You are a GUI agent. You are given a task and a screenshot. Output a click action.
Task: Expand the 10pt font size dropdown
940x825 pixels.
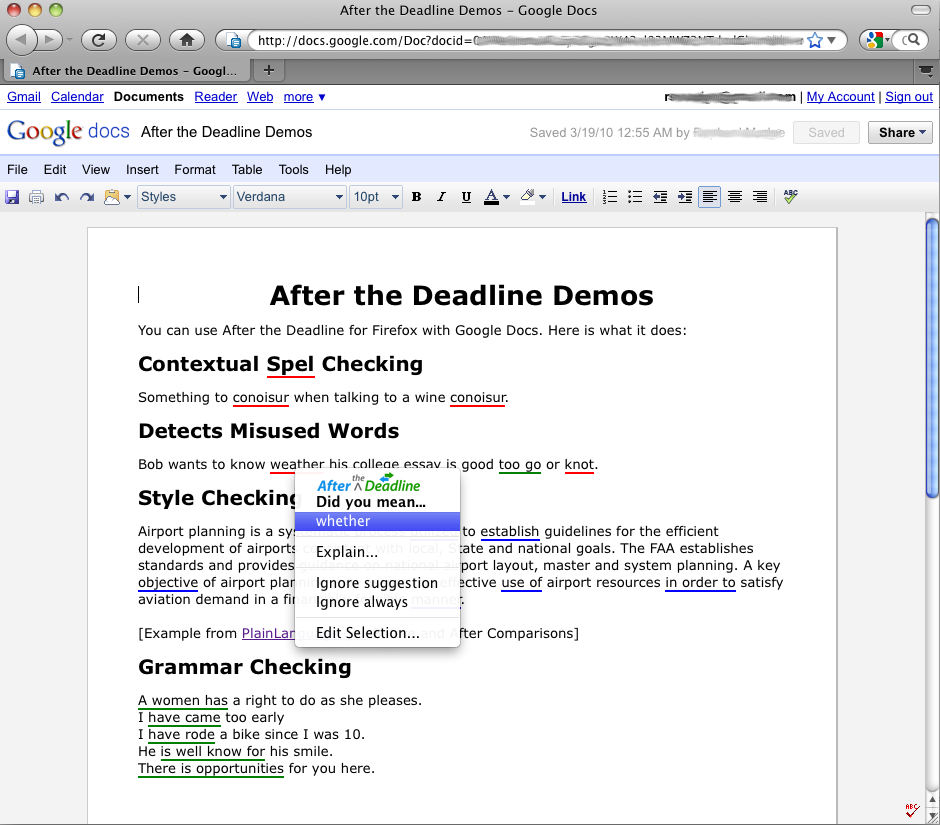(x=375, y=197)
